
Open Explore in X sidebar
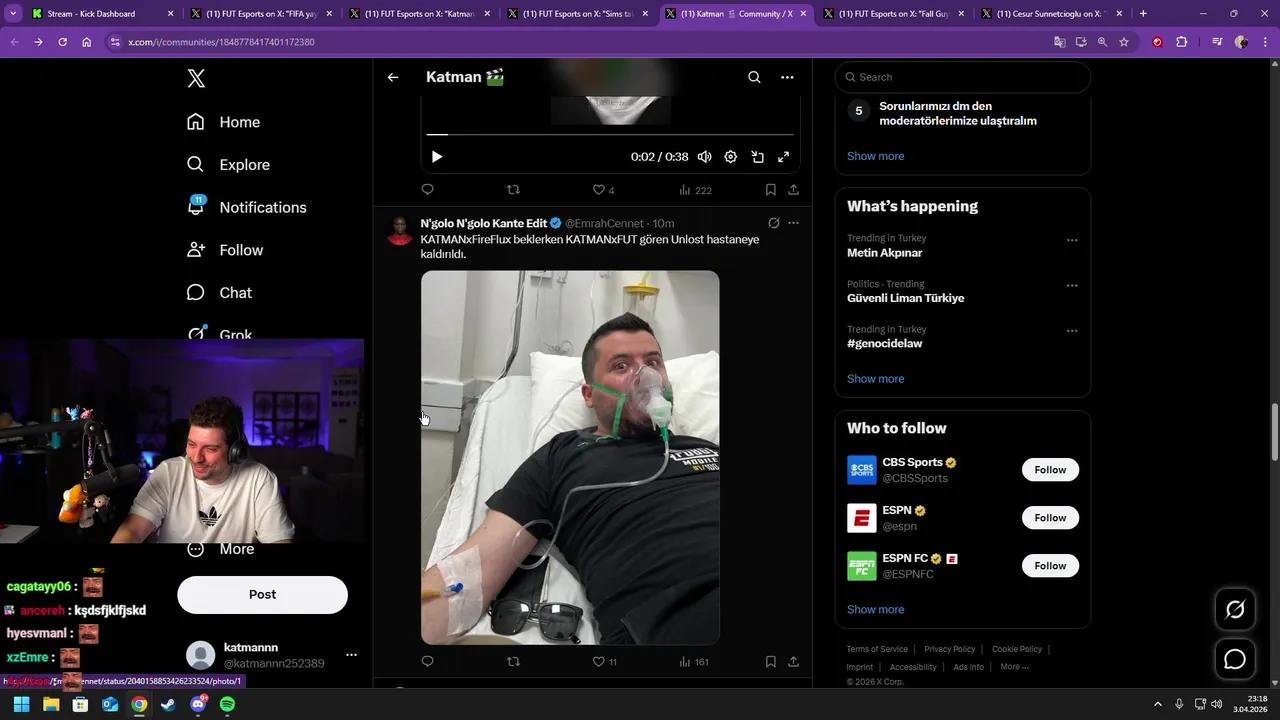point(228,165)
